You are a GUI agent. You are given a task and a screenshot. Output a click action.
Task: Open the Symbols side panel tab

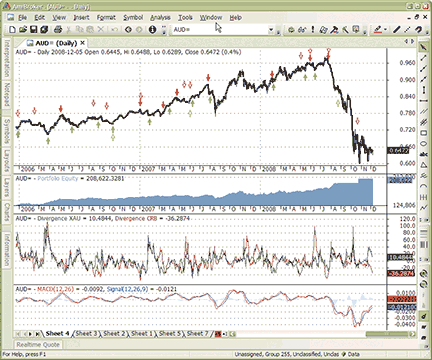(7, 131)
